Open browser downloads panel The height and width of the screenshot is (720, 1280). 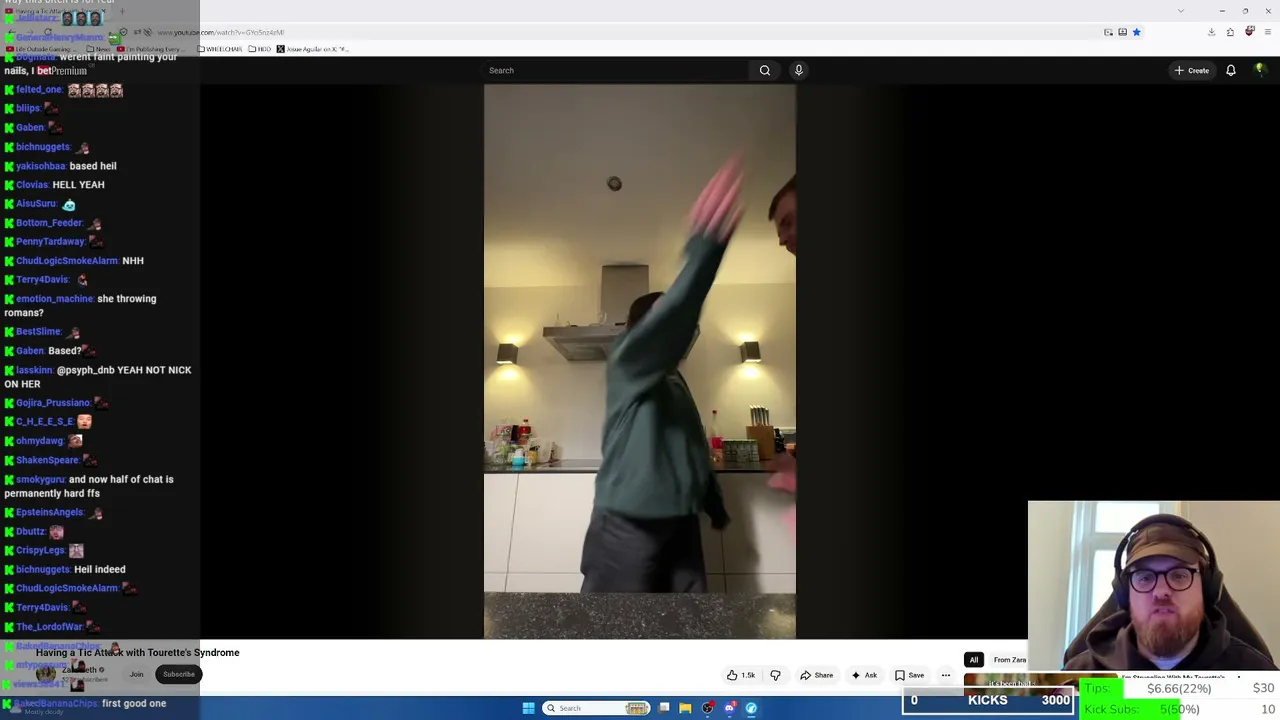[x=1211, y=32]
